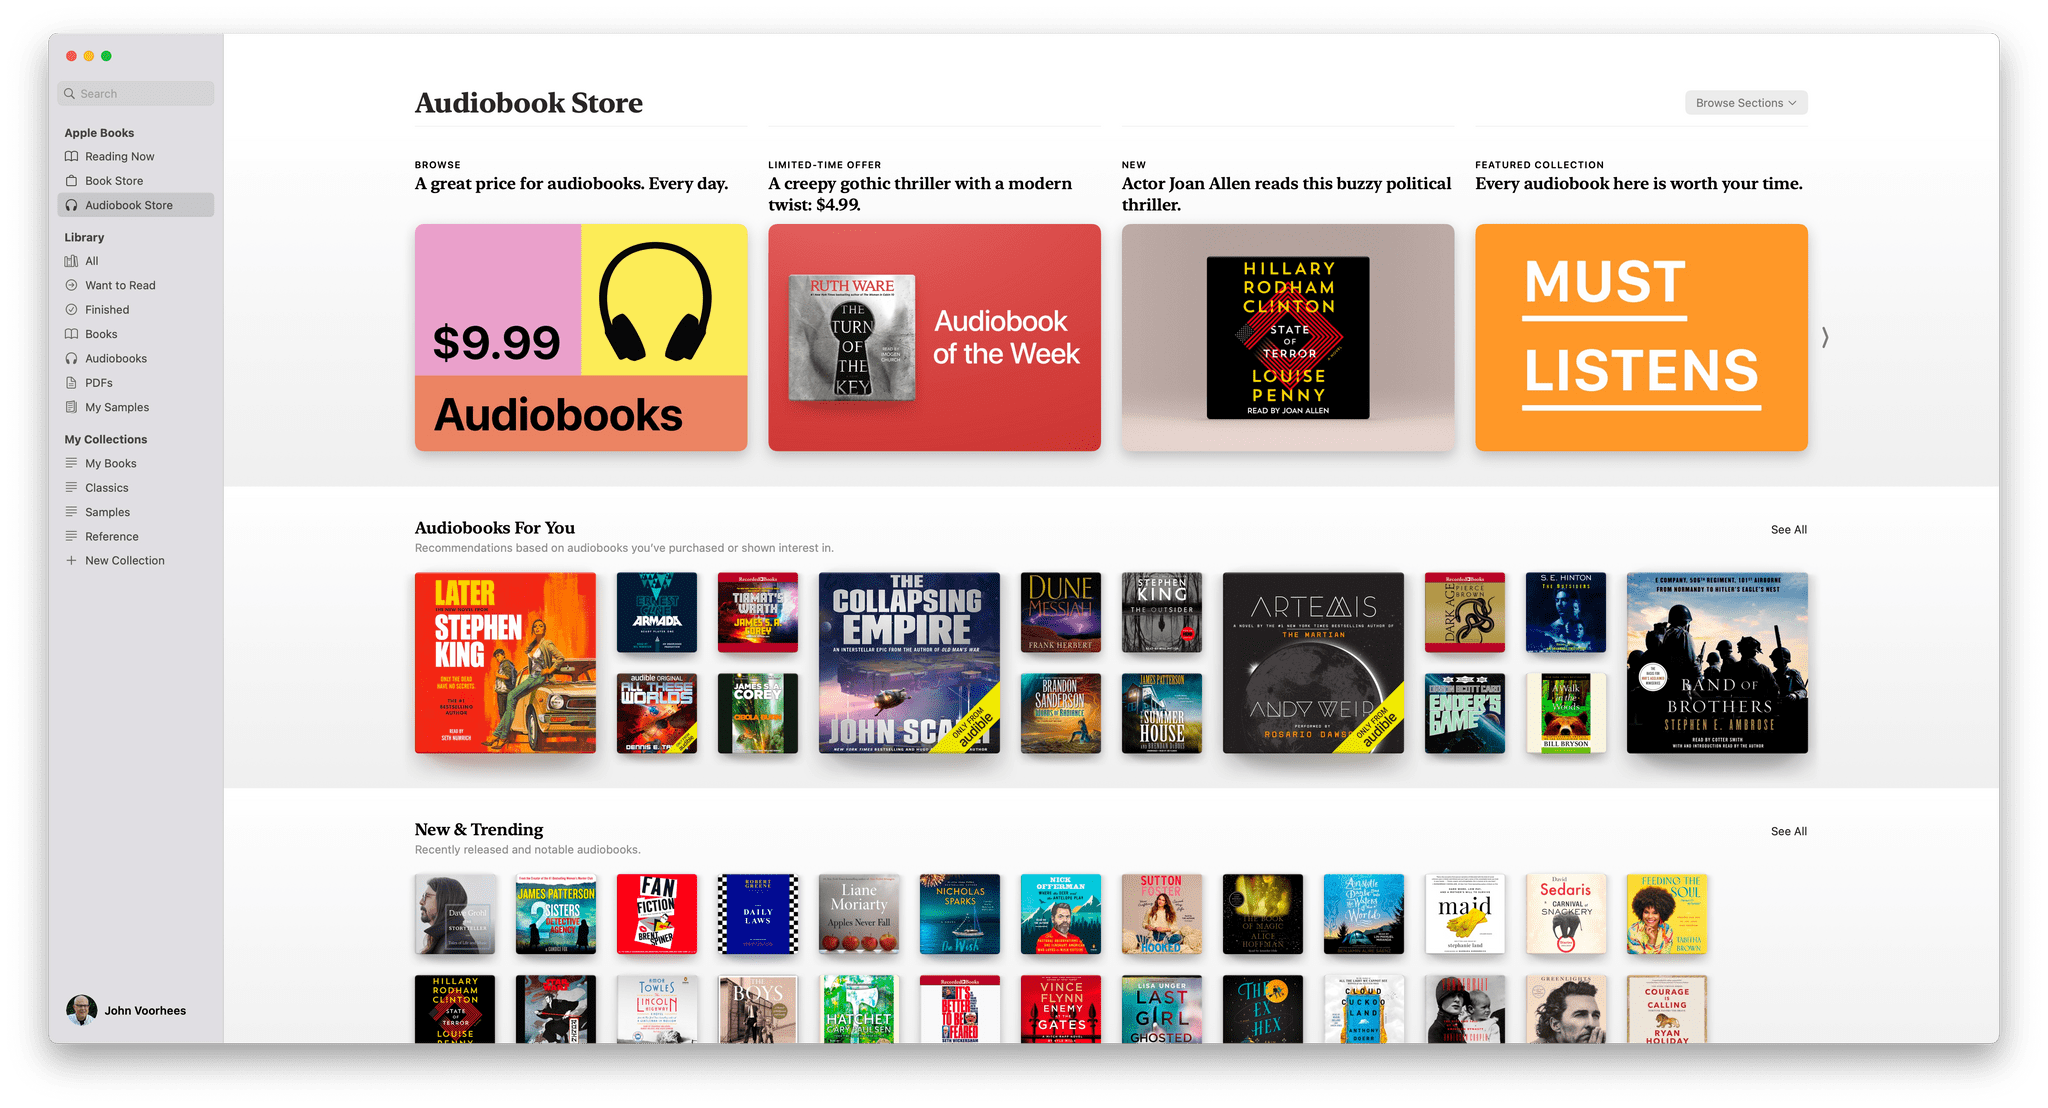
Task: Click the right chevron in featured carousel
Action: (x=1826, y=338)
